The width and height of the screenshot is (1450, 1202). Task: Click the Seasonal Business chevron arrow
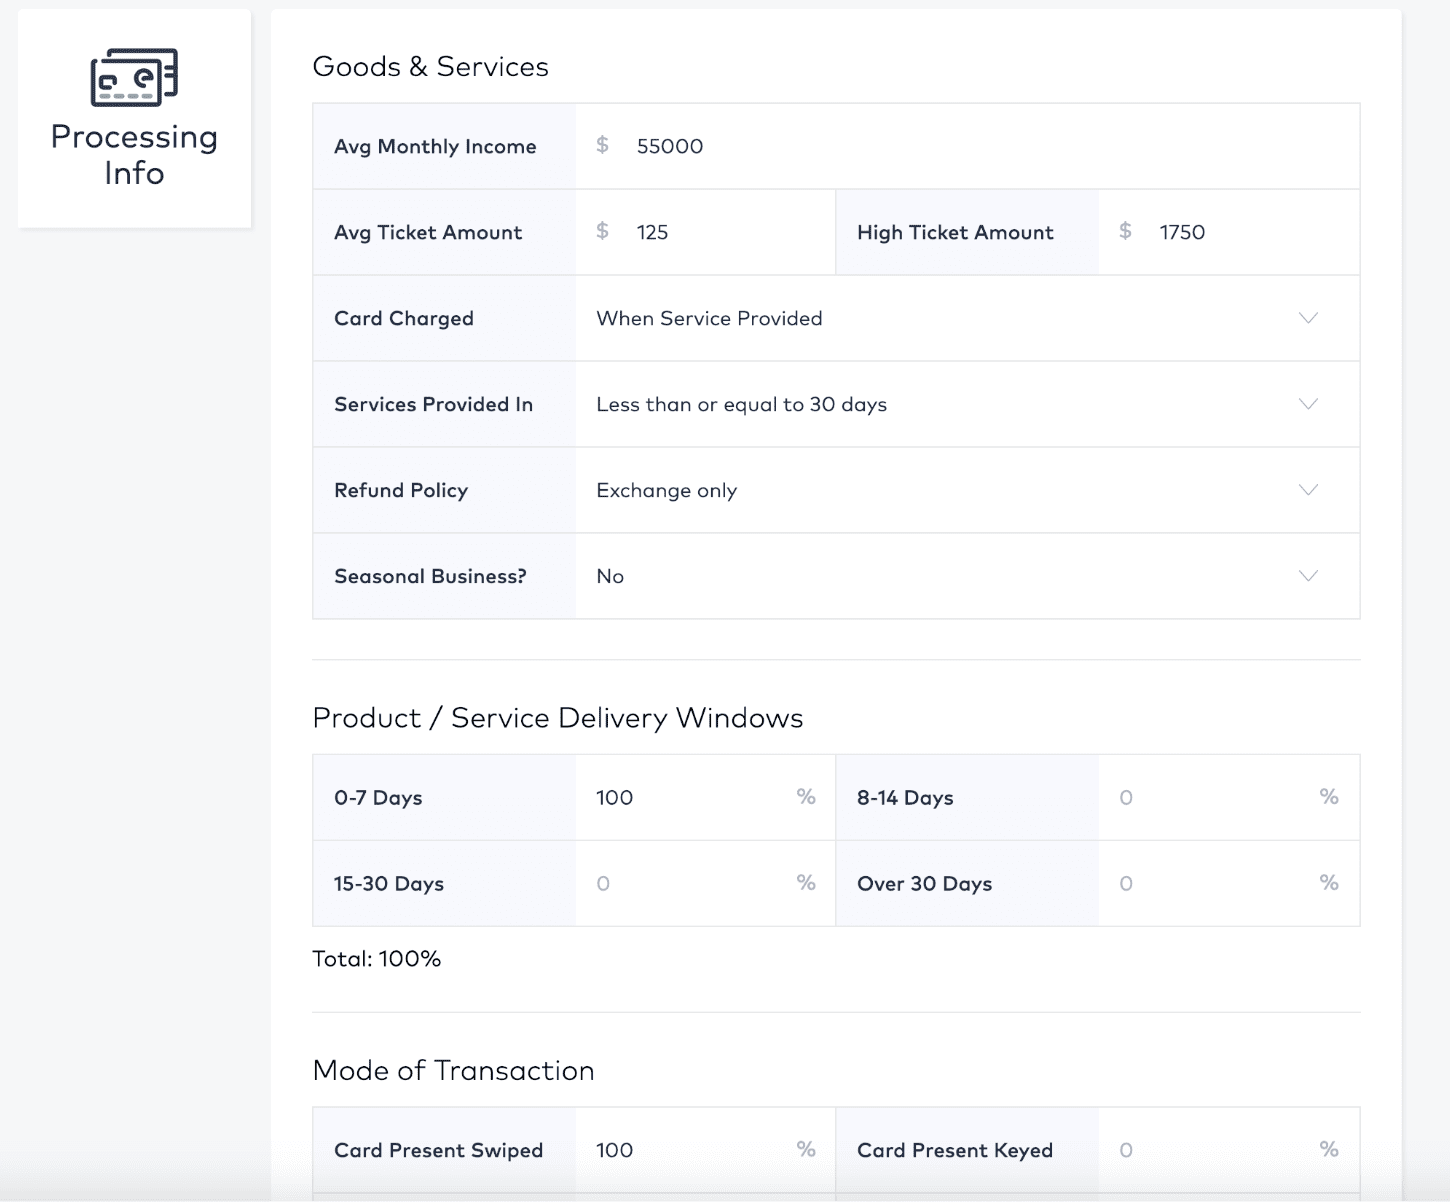[x=1308, y=576]
